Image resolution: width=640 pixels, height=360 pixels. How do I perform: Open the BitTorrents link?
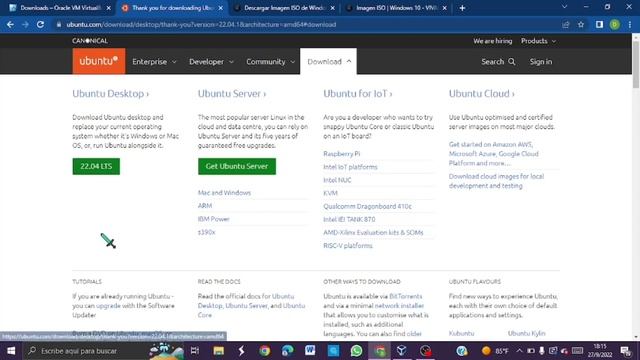(406, 296)
